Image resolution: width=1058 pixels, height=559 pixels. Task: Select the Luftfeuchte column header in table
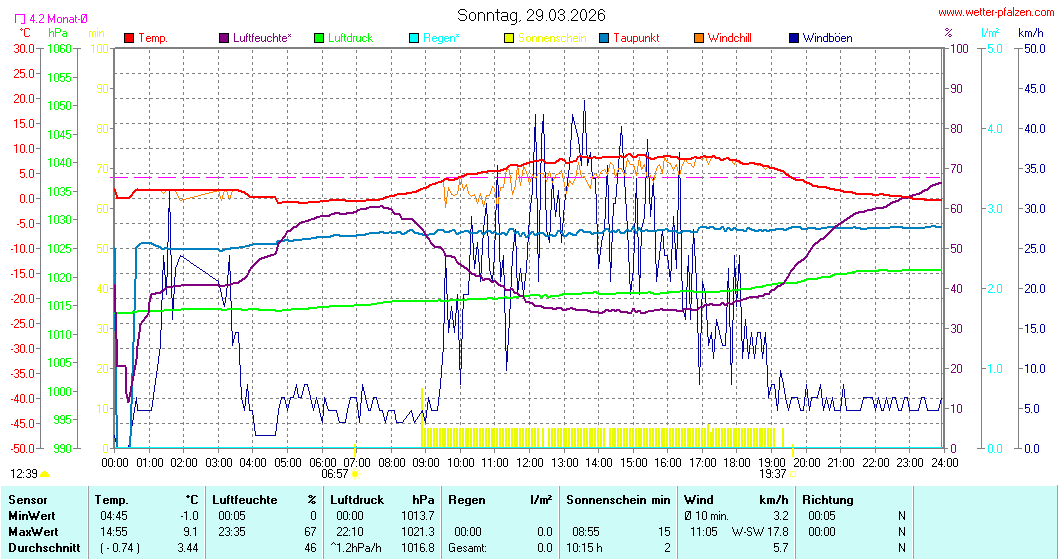243,499
